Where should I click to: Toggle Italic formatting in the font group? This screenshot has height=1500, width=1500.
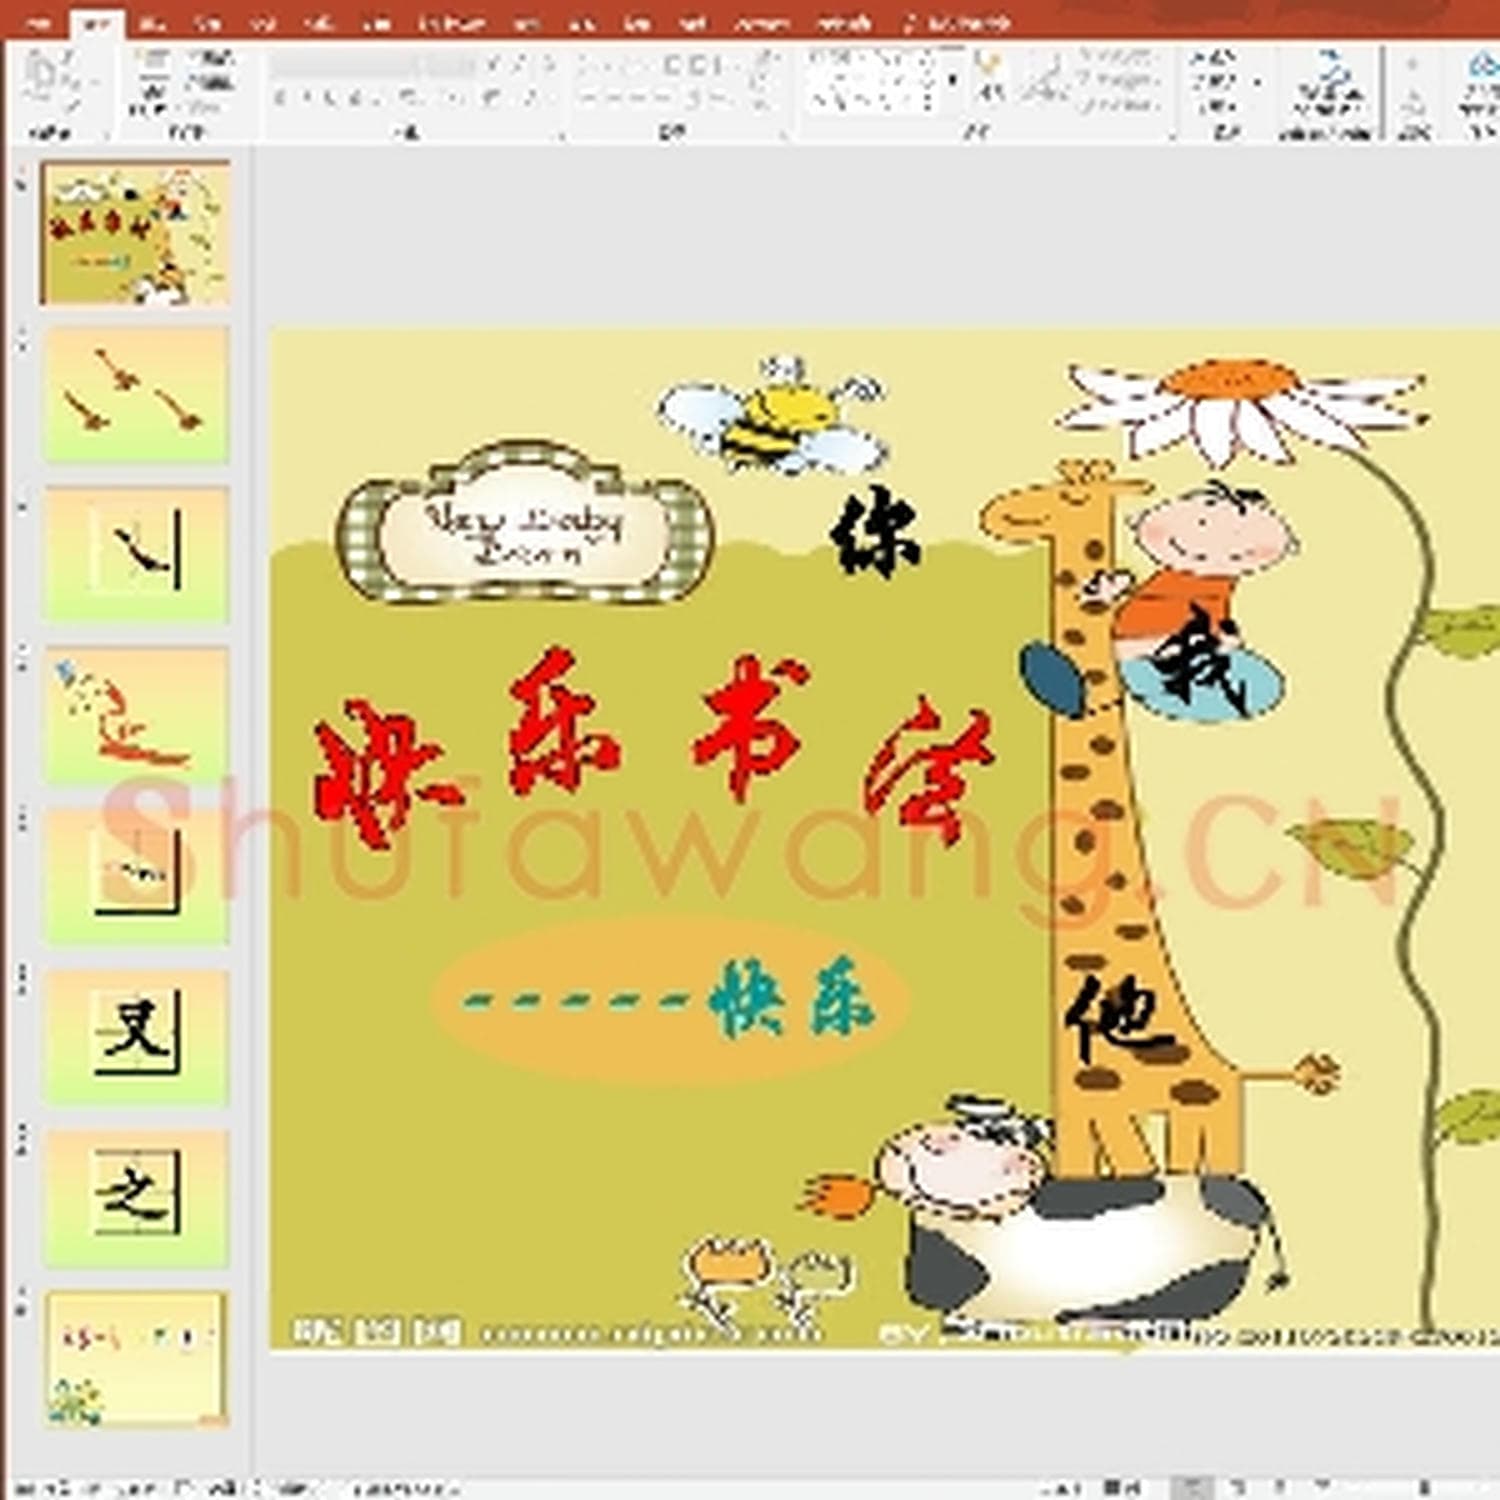tap(309, 98)
